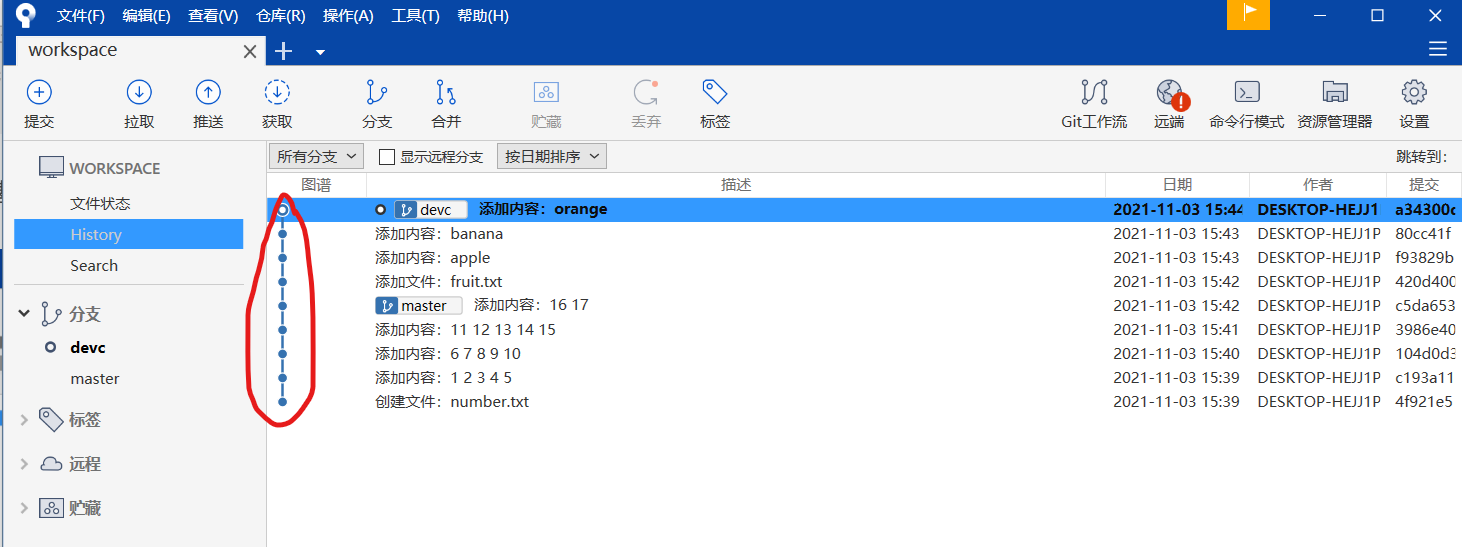Open the 操作(A) menu
The height and width of the screenshot is (547, 1462).
coord(348,16)
